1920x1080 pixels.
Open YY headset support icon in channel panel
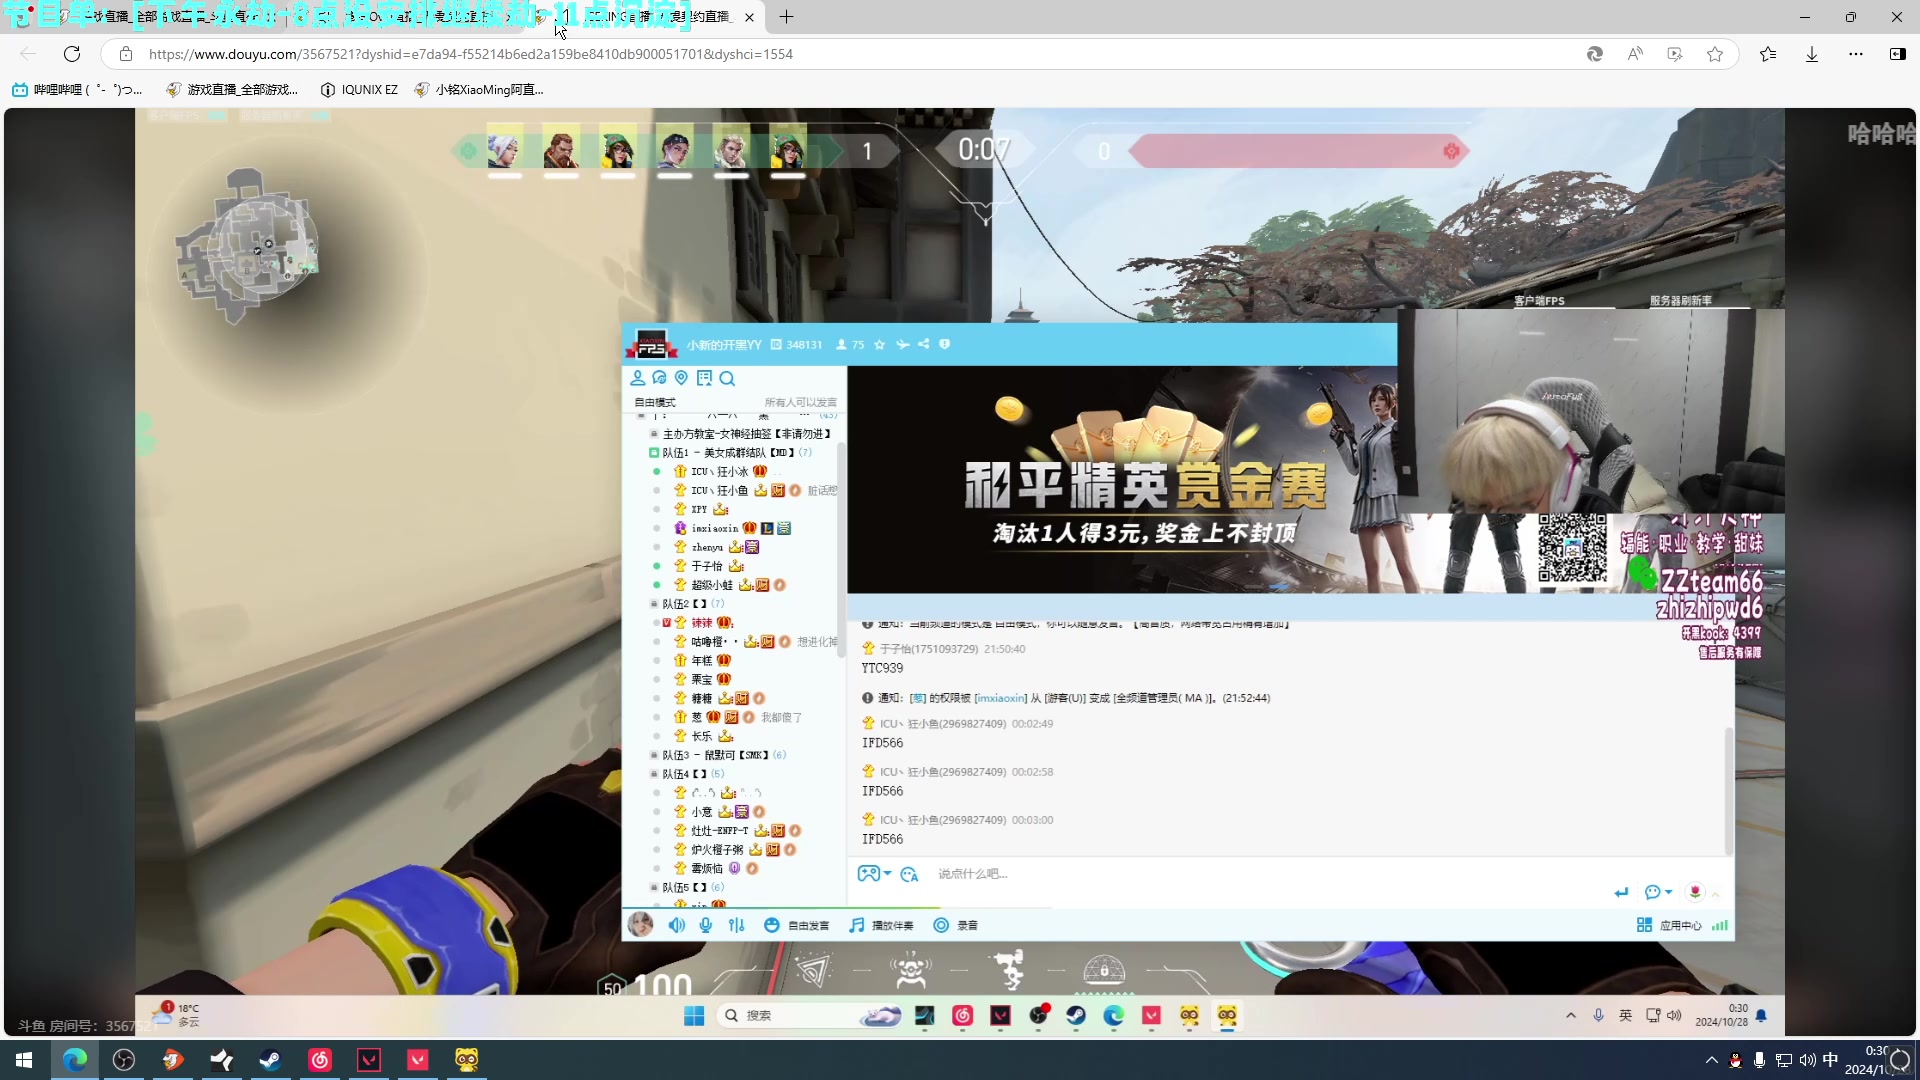659,378
